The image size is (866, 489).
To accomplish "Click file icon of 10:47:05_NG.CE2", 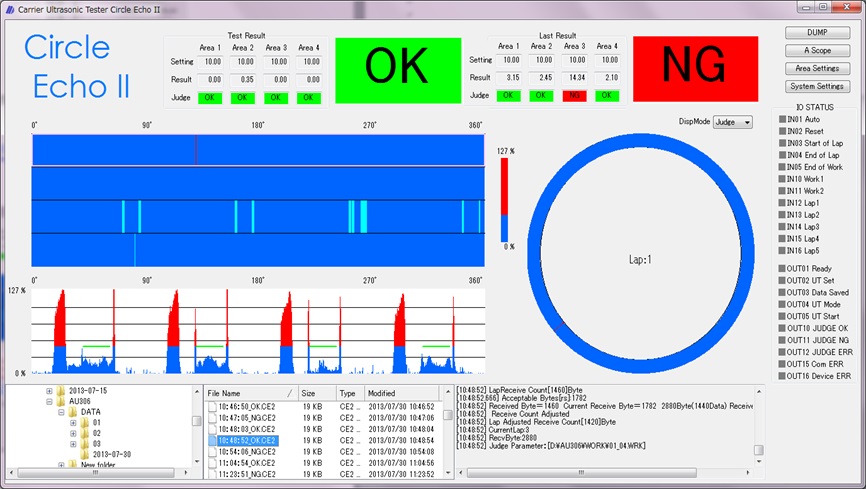I will pyautogui.click(x=212, y=418).
